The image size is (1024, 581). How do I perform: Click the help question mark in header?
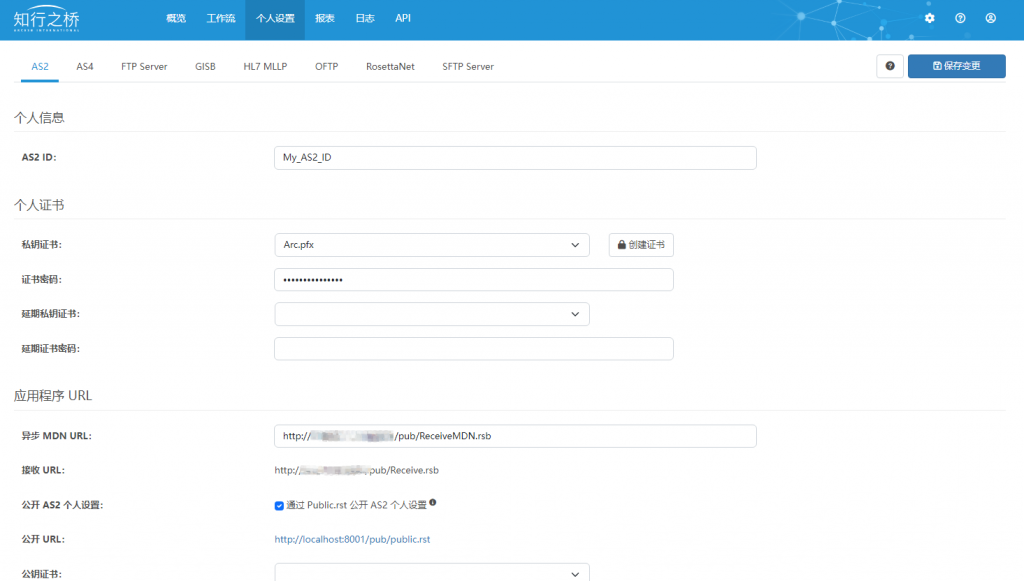tap(960, 18)
